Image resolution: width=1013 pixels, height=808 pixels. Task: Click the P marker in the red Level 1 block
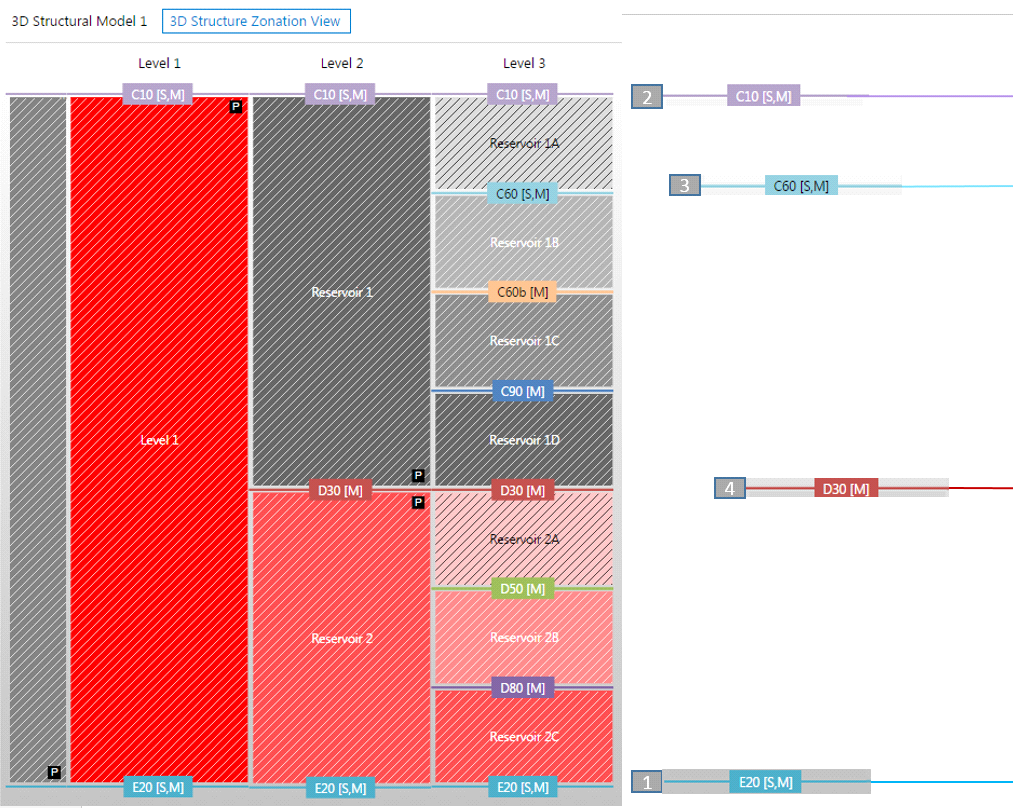(x=236, y=106)
